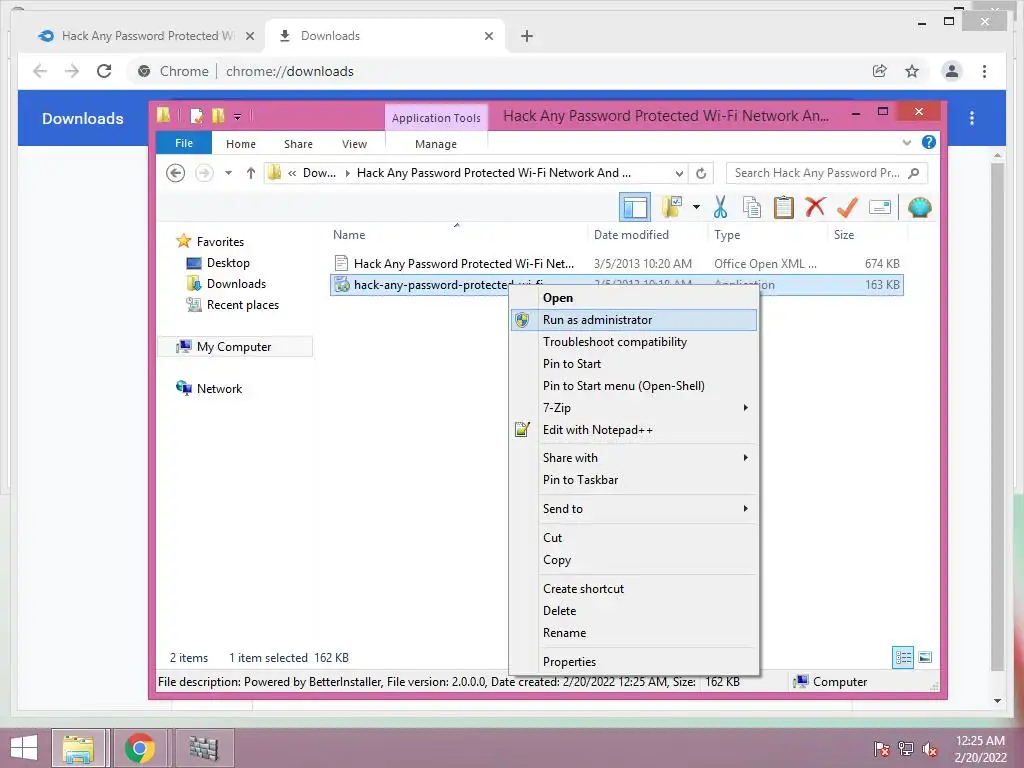This screenshot has width=1024, height=768.
Task: Sort by the Size column header
Action: pyautogui.click(x=867, y=234)
